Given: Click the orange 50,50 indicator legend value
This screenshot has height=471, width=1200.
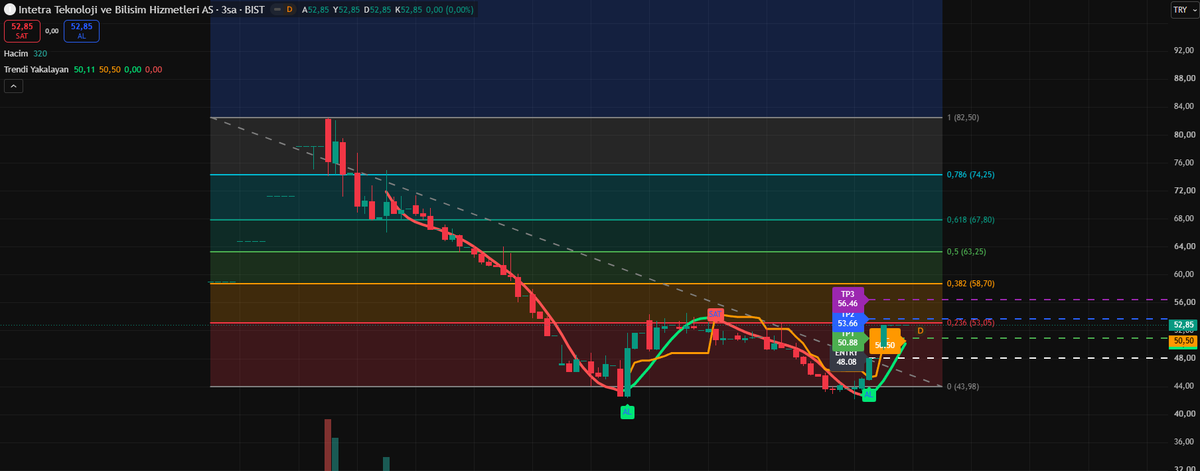Looking at the screenshot, I should [108, 70].
